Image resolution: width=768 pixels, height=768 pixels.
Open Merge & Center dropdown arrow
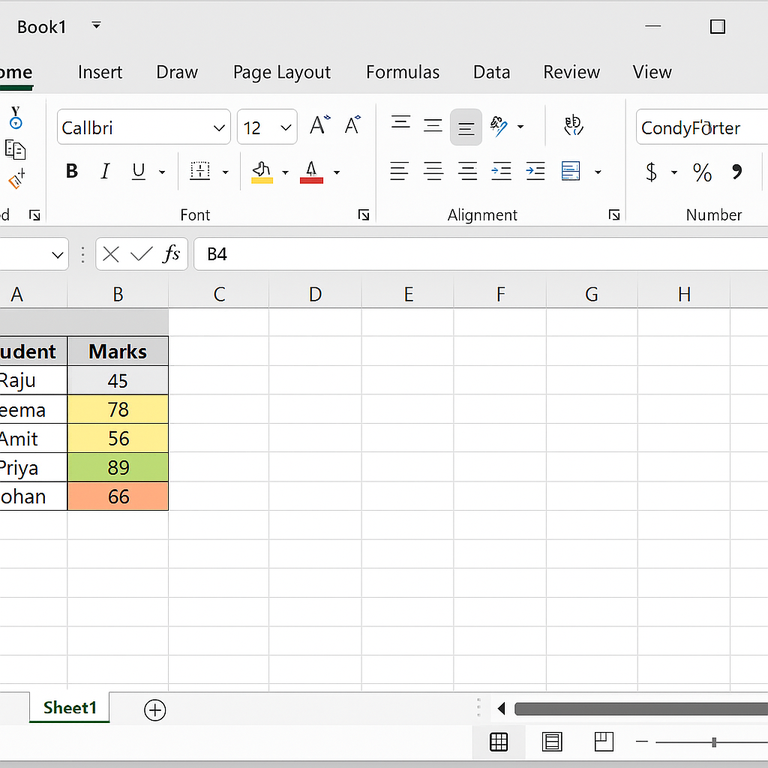(x=598, y=172)
